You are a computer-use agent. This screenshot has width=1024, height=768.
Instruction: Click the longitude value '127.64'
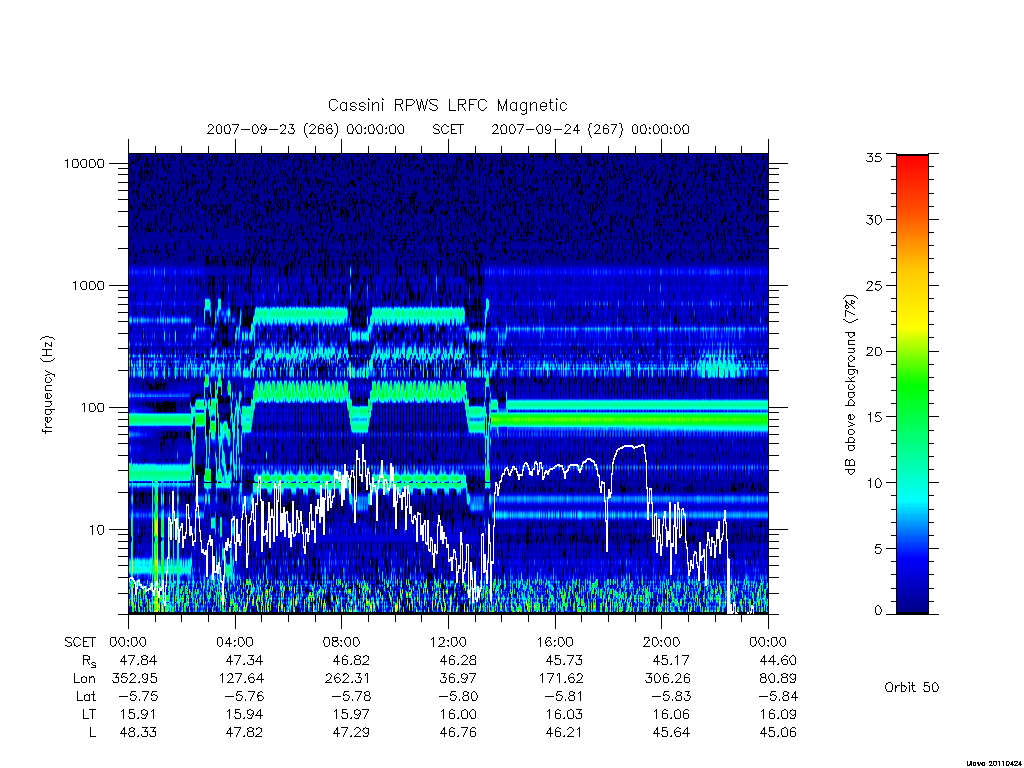241,679
